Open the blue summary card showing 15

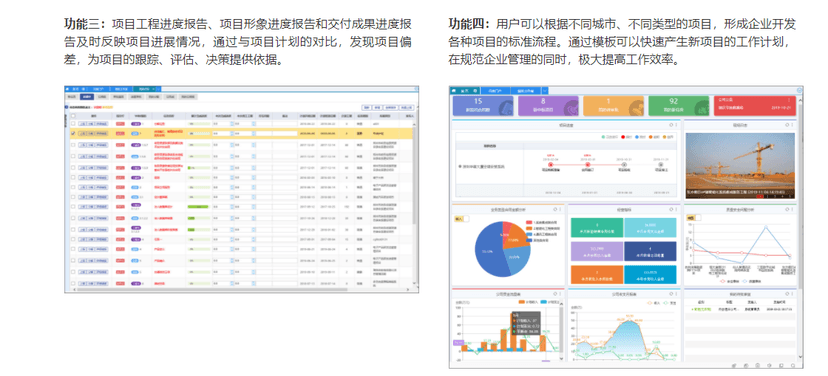[x=483, y=106]
